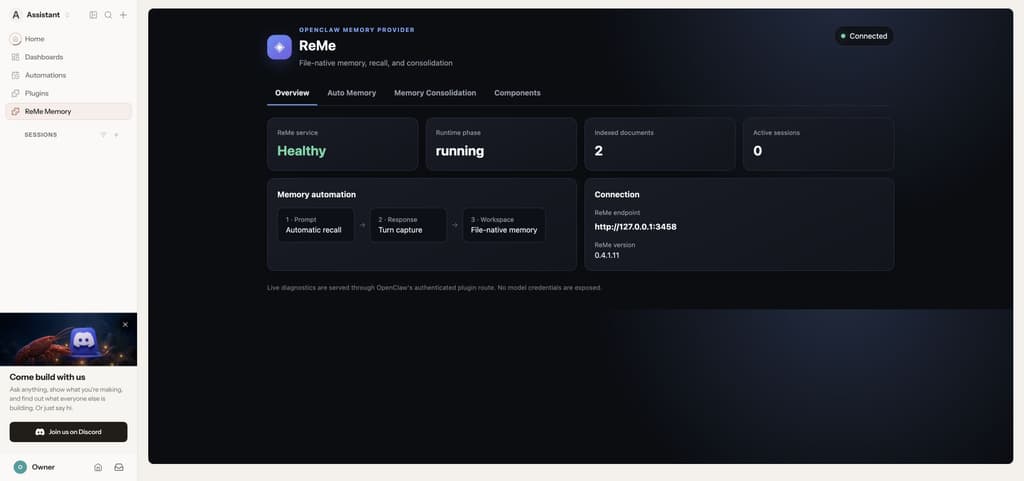Filter sessions using the funnel icon
Viewport: 1024px width, 481px height.
click(x=103, y=135)
